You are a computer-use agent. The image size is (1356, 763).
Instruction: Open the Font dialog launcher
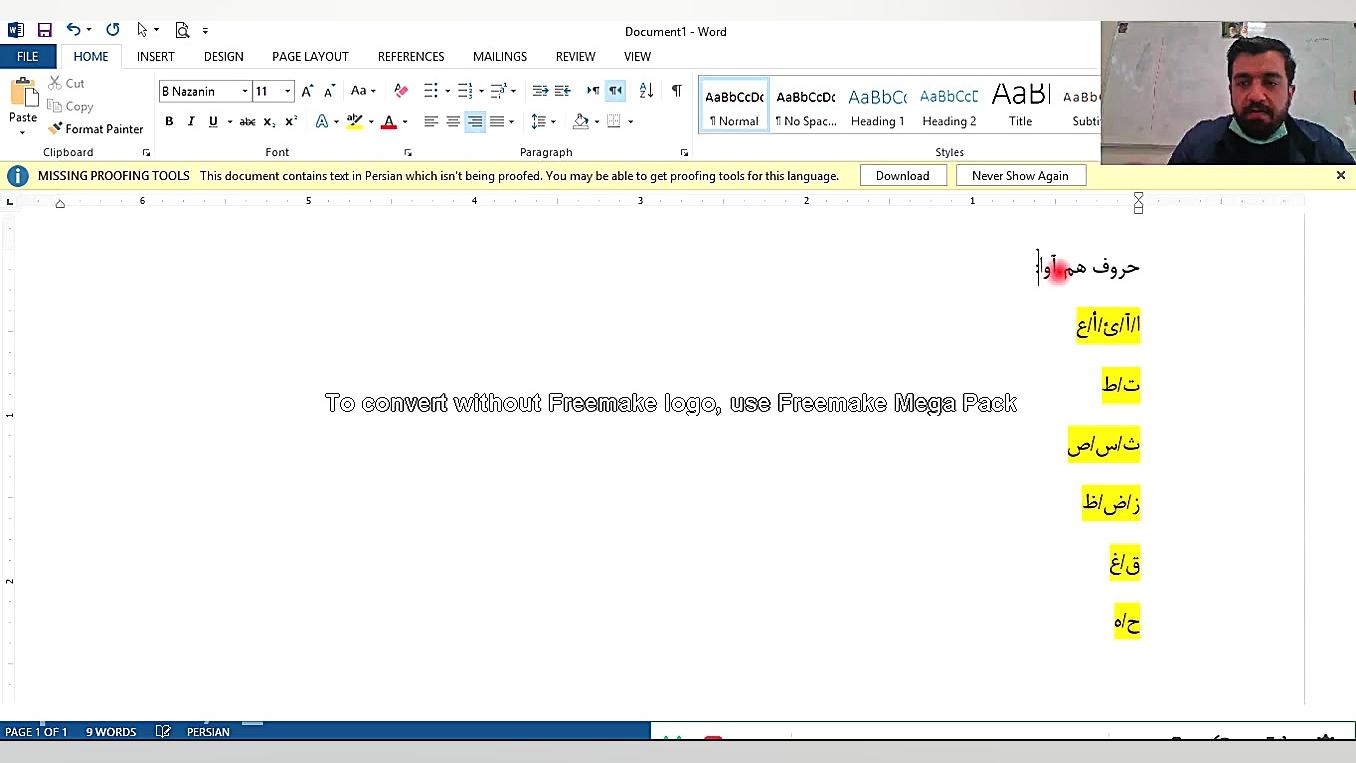[x=408, y=153]
